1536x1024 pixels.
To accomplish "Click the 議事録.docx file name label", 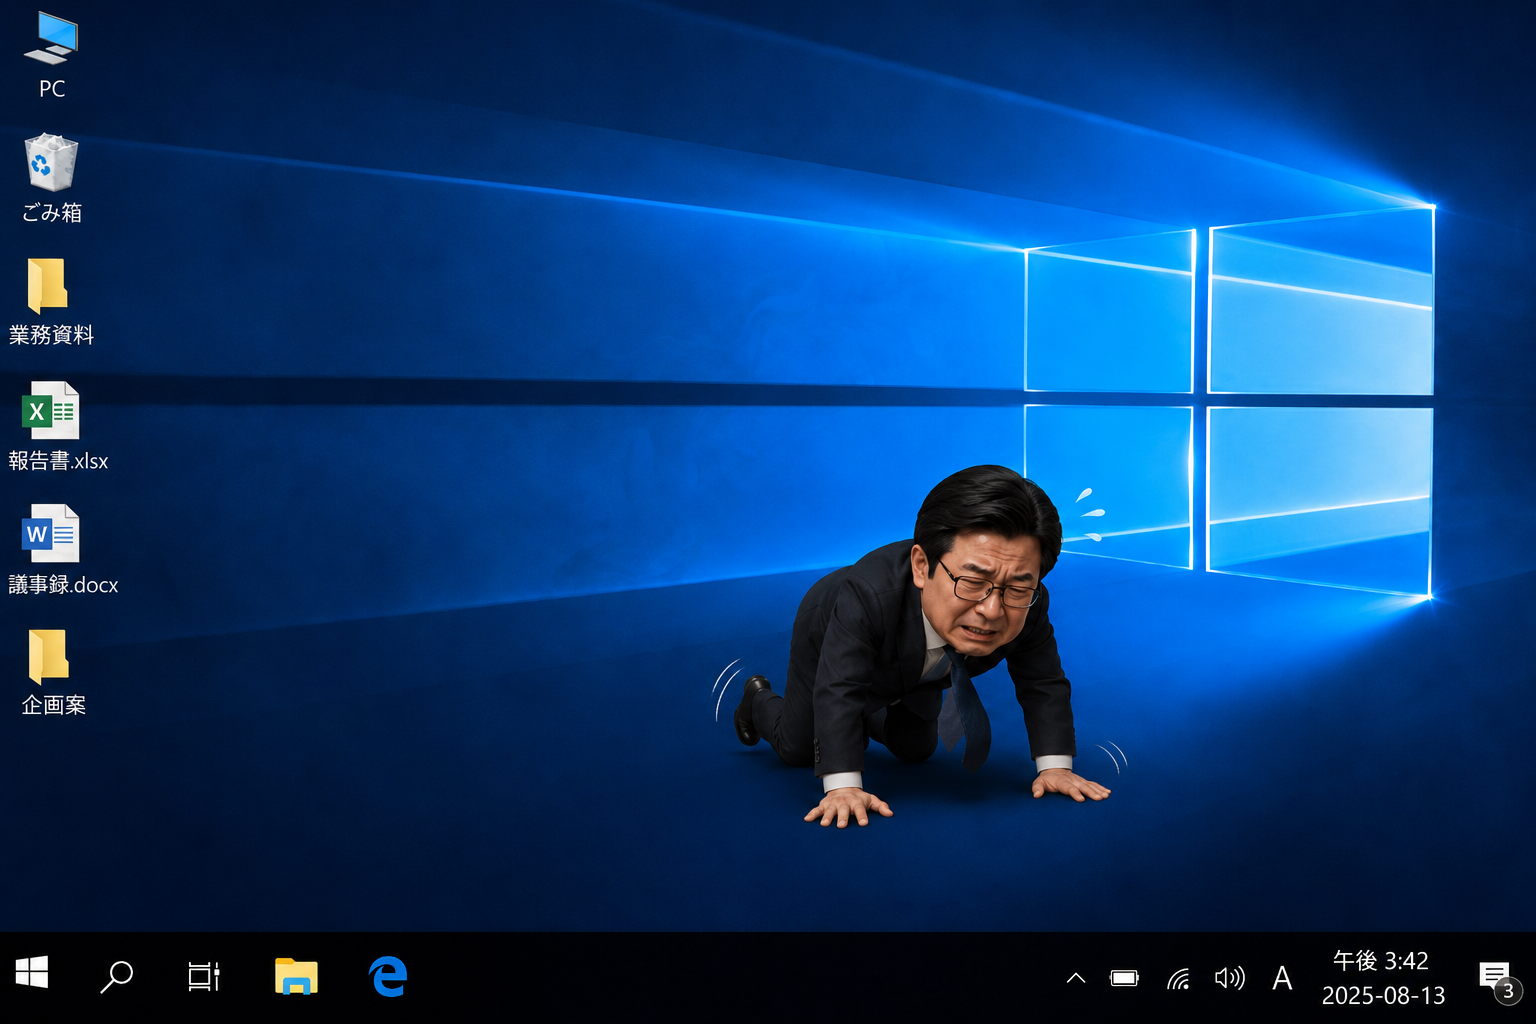I will pyautogui.click(x=63, y=585).
